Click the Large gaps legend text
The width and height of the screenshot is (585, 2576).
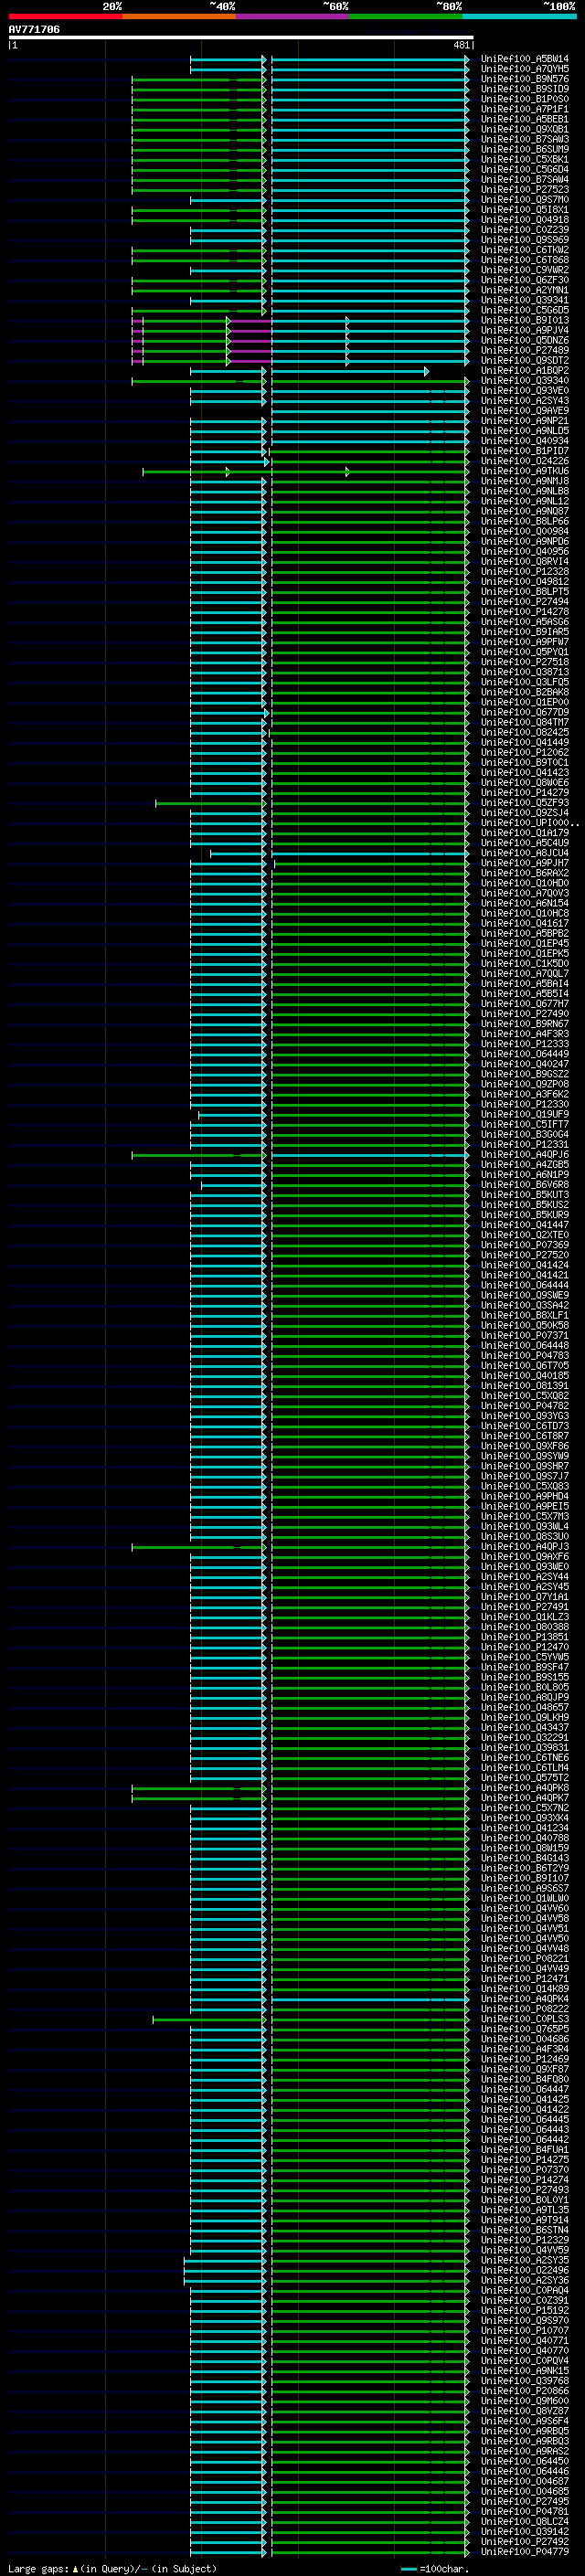(x=112, y=2569)
